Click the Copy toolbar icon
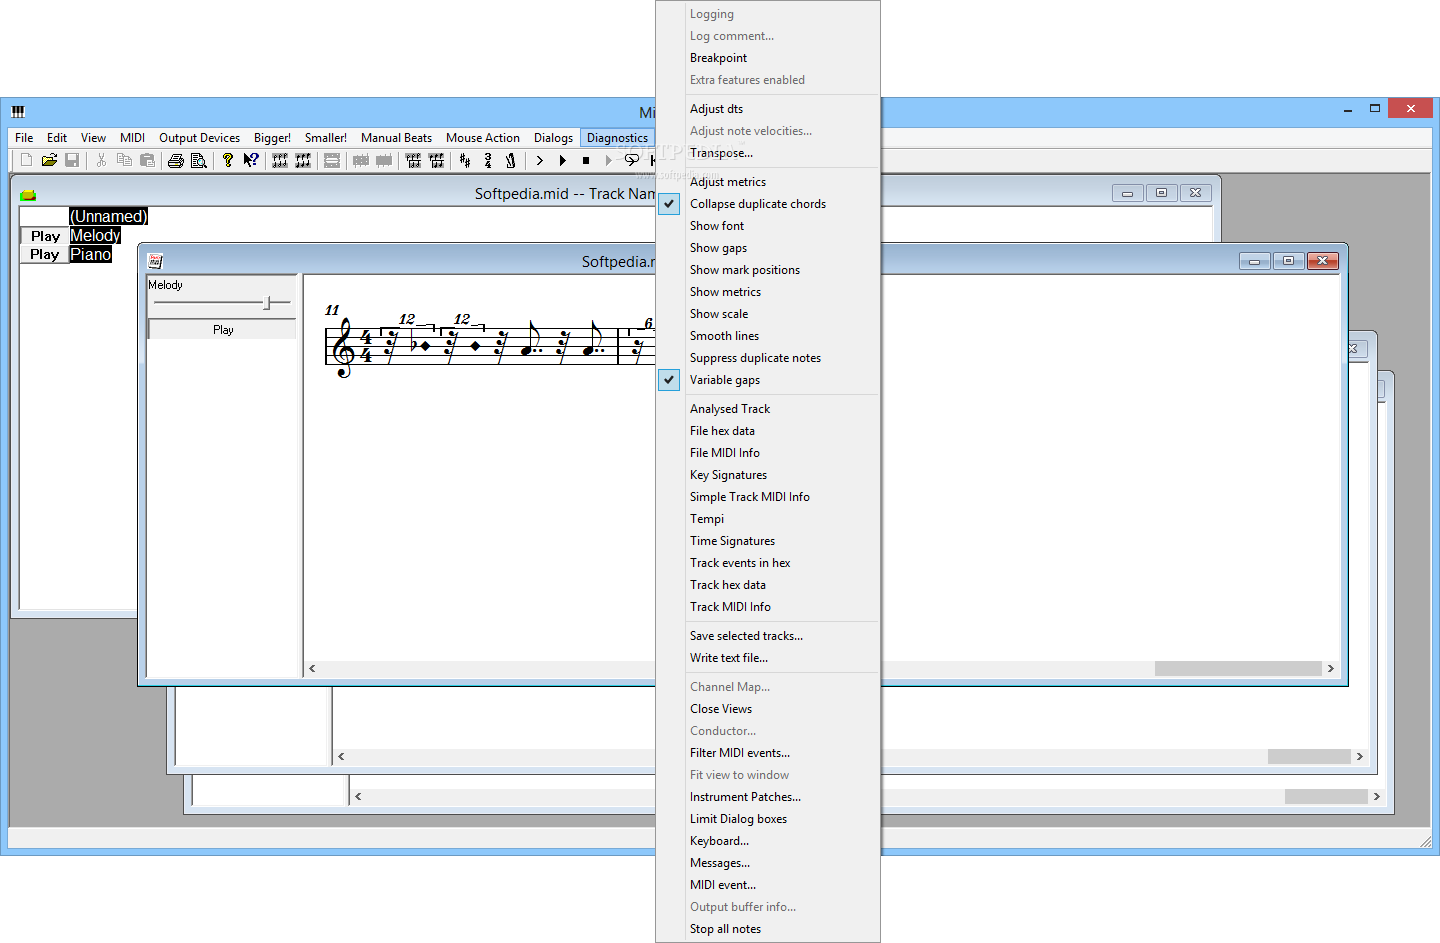1440x943 pixels. (124, 160)
